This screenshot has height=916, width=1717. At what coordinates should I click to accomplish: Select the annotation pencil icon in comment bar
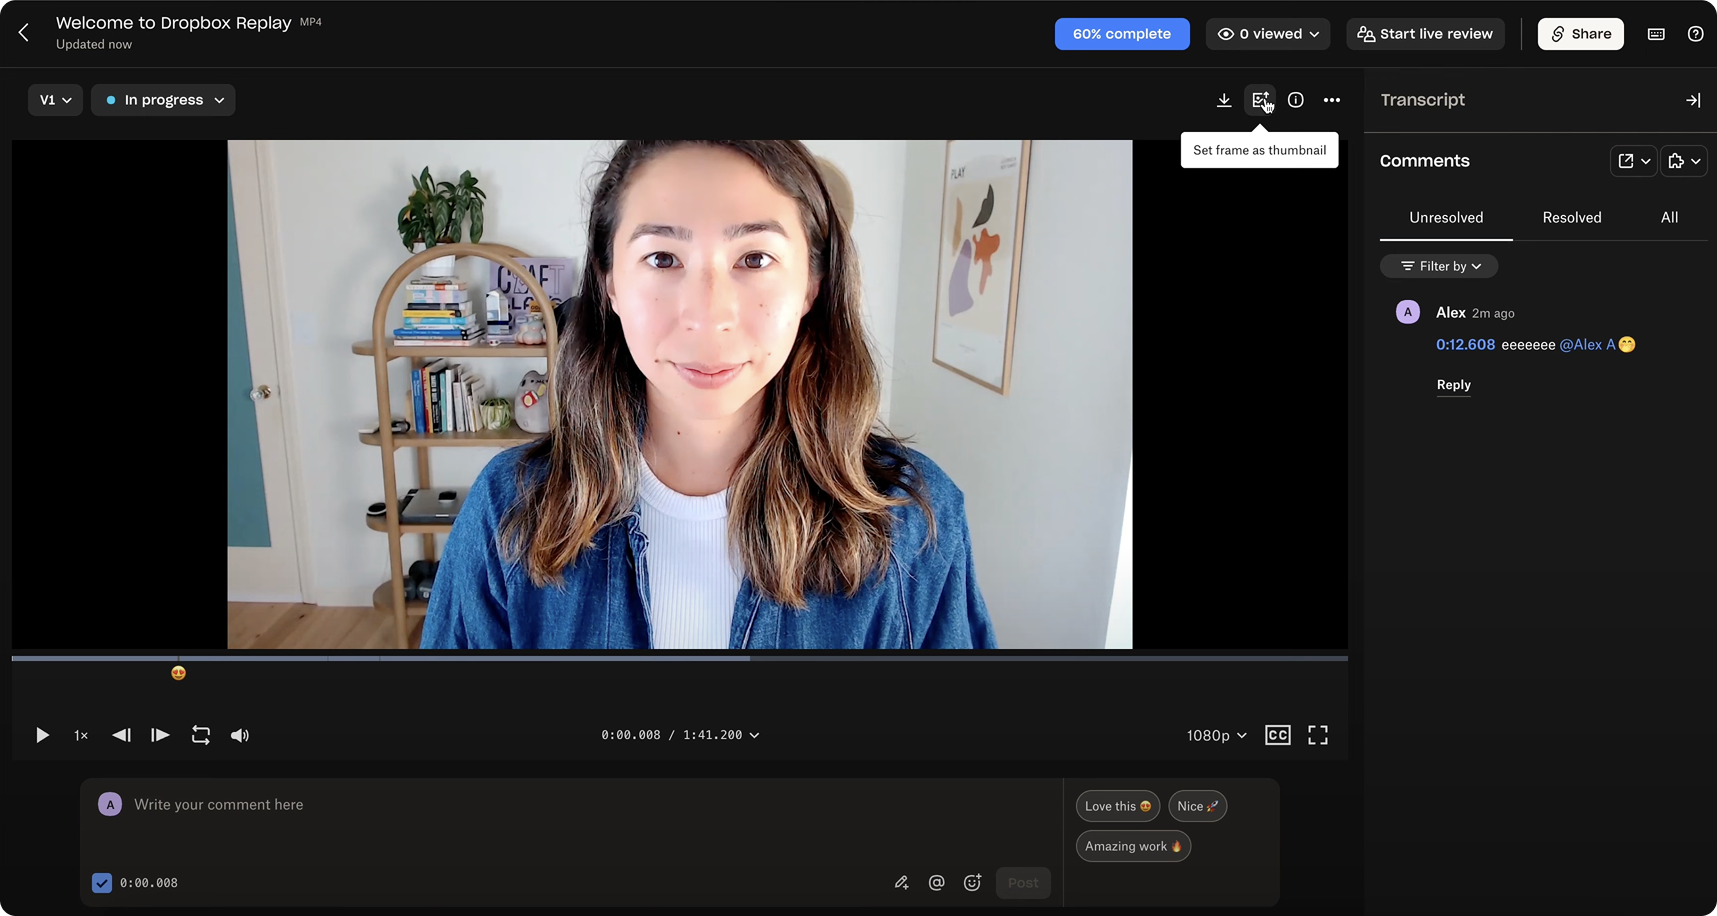[x=901, y=883]
